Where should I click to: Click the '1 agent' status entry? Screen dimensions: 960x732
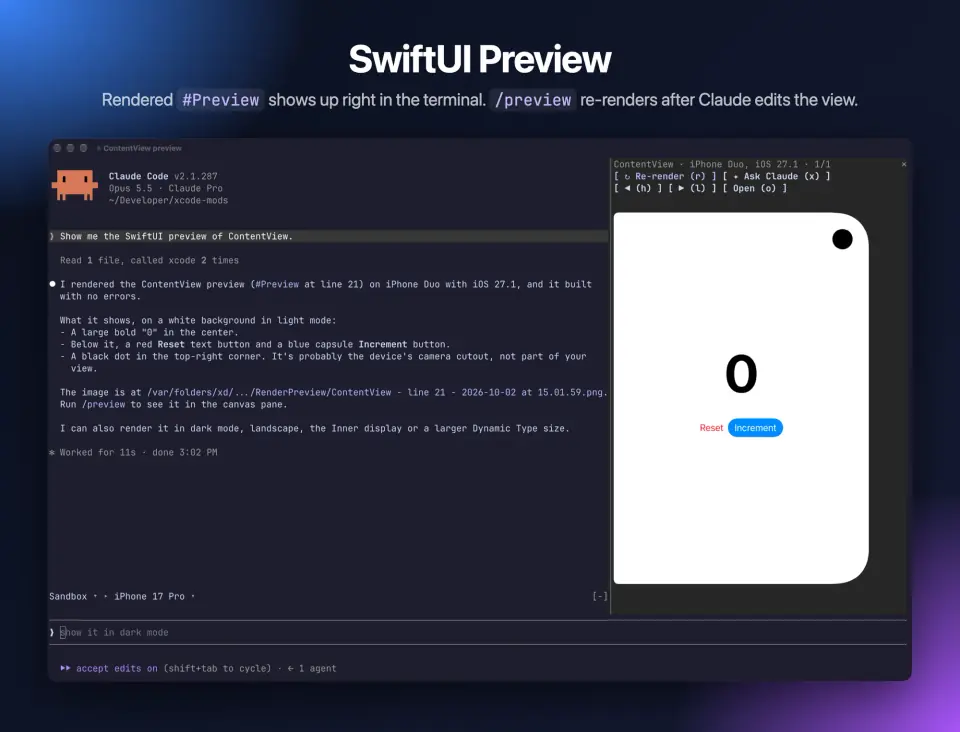pos(317,668)
